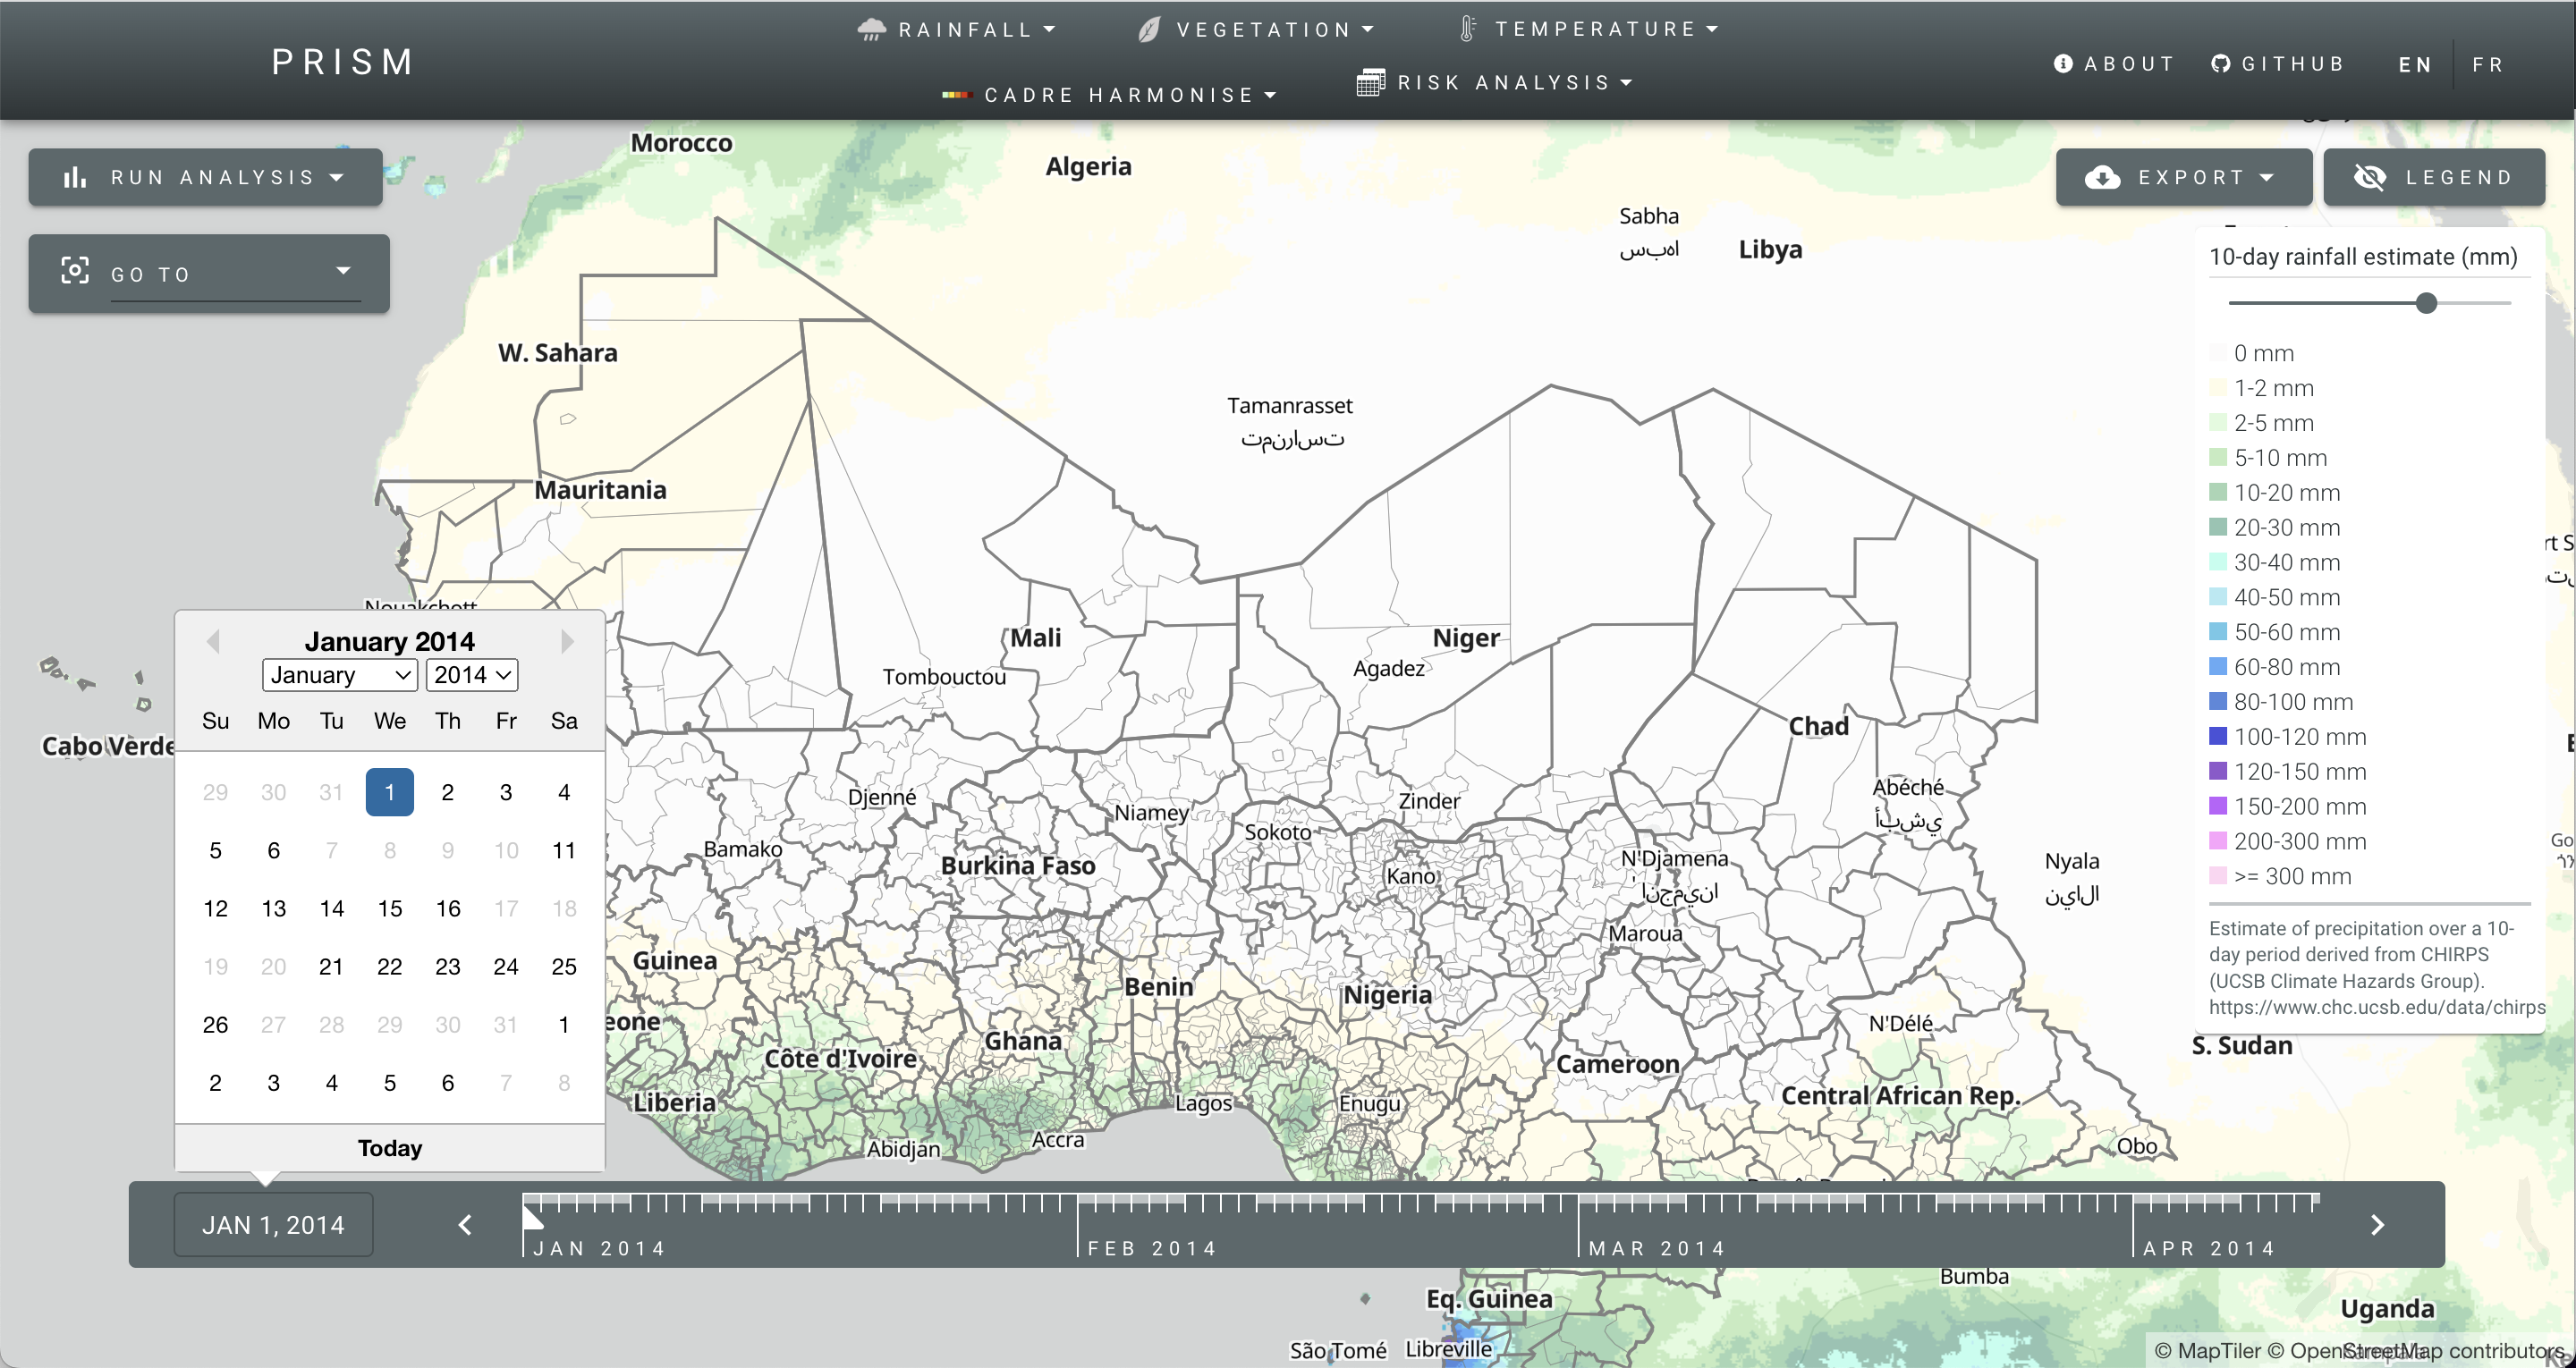The height and width of the screenshot is (1368, 2576).
Task: Open the month dropdown showing January
Action: click(x=340, y=675)
